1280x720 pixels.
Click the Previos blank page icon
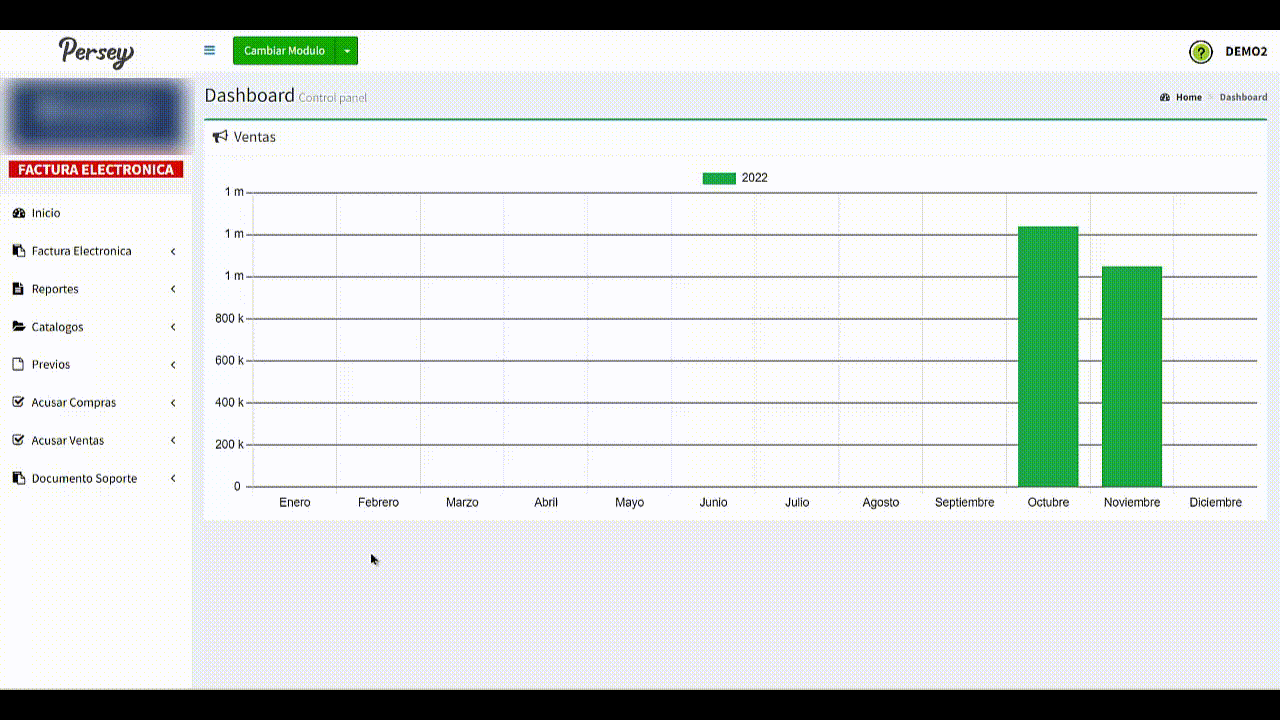[x=18, y=365]
